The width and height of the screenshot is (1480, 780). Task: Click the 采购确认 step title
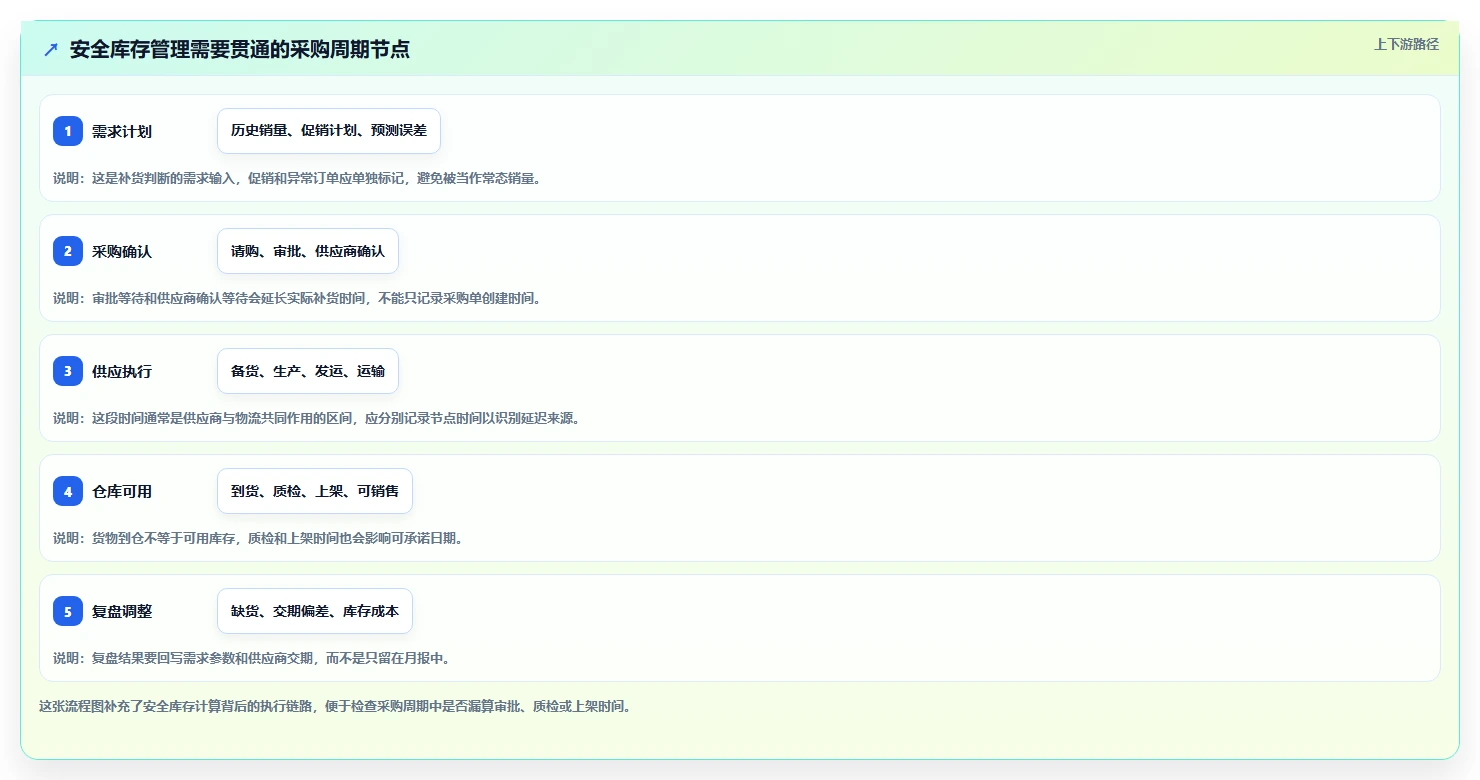tap(122, 251)
